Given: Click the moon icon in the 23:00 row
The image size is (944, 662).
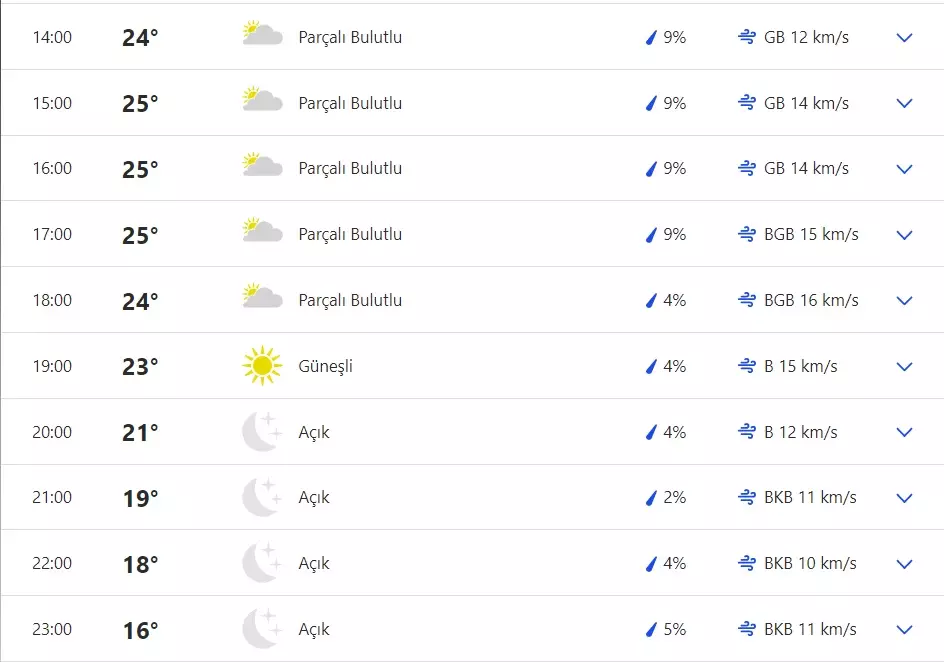Looking at the screenshot, I should click(x=262, y=629).
